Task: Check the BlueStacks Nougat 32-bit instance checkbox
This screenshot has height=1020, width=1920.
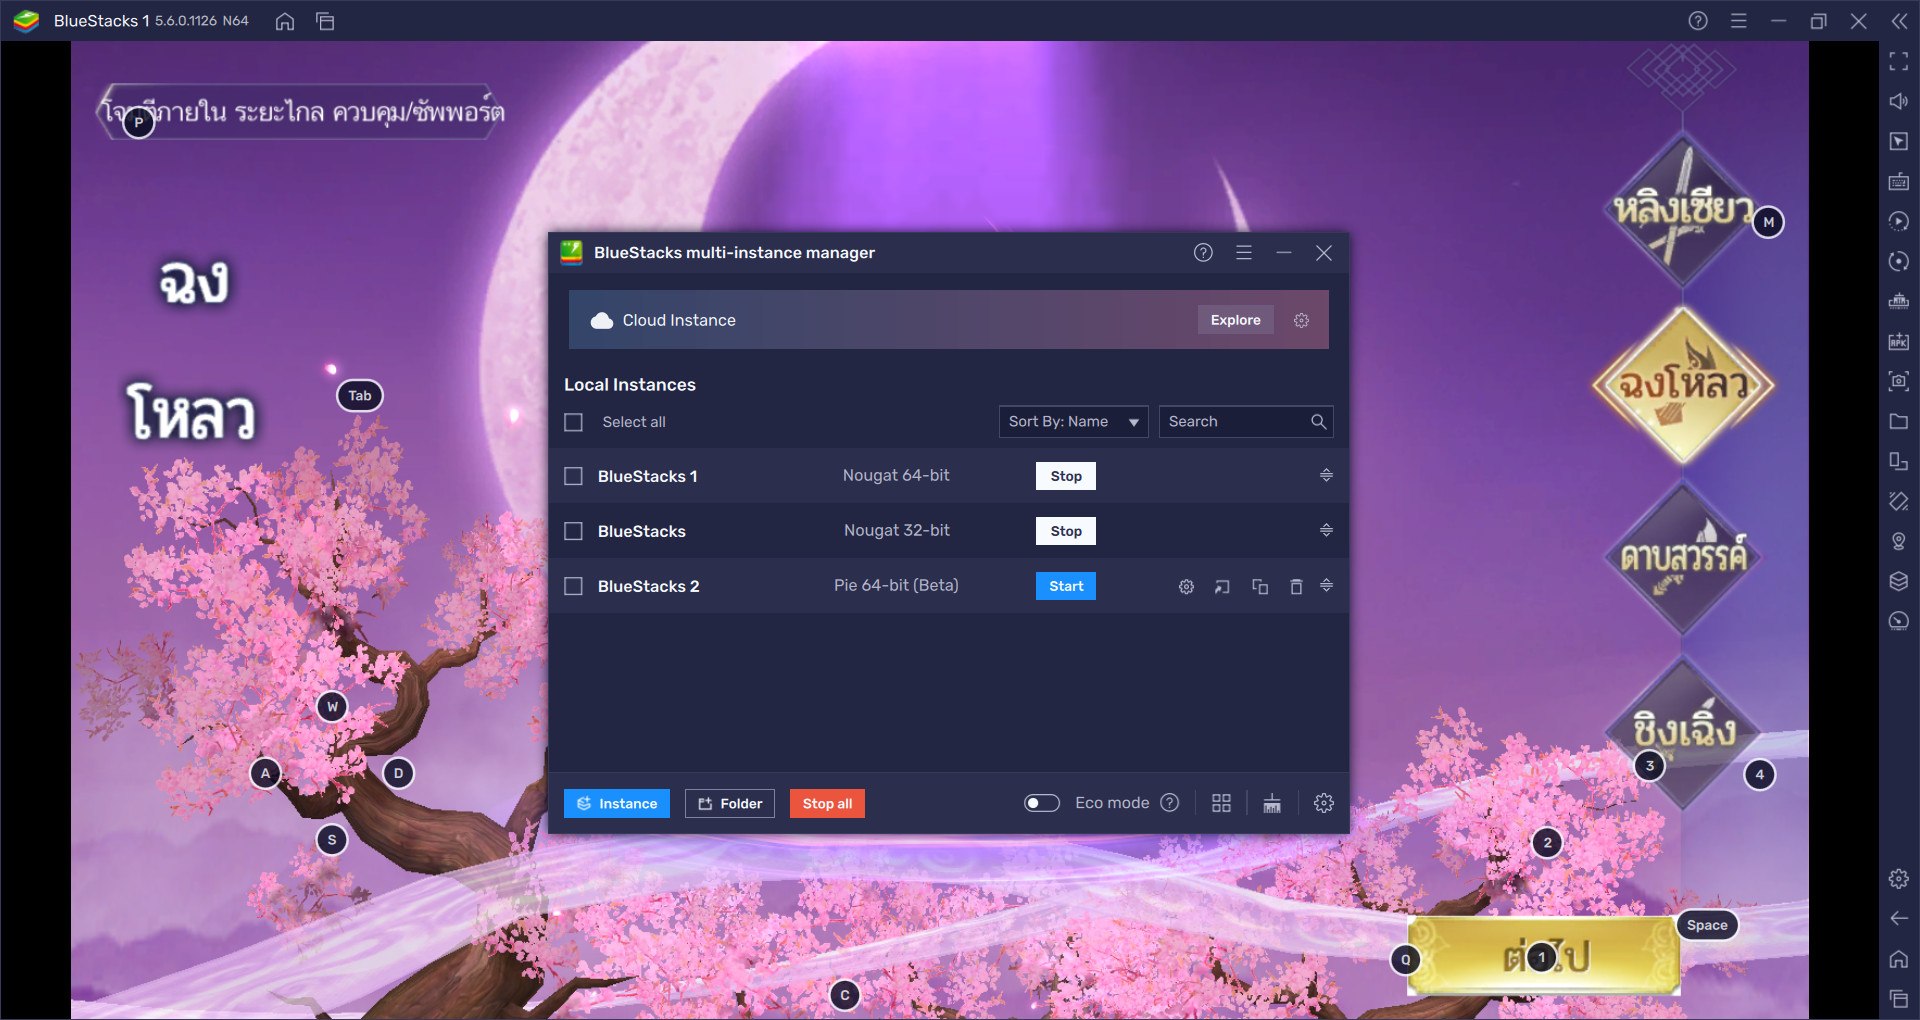Action: click(573, 531)
